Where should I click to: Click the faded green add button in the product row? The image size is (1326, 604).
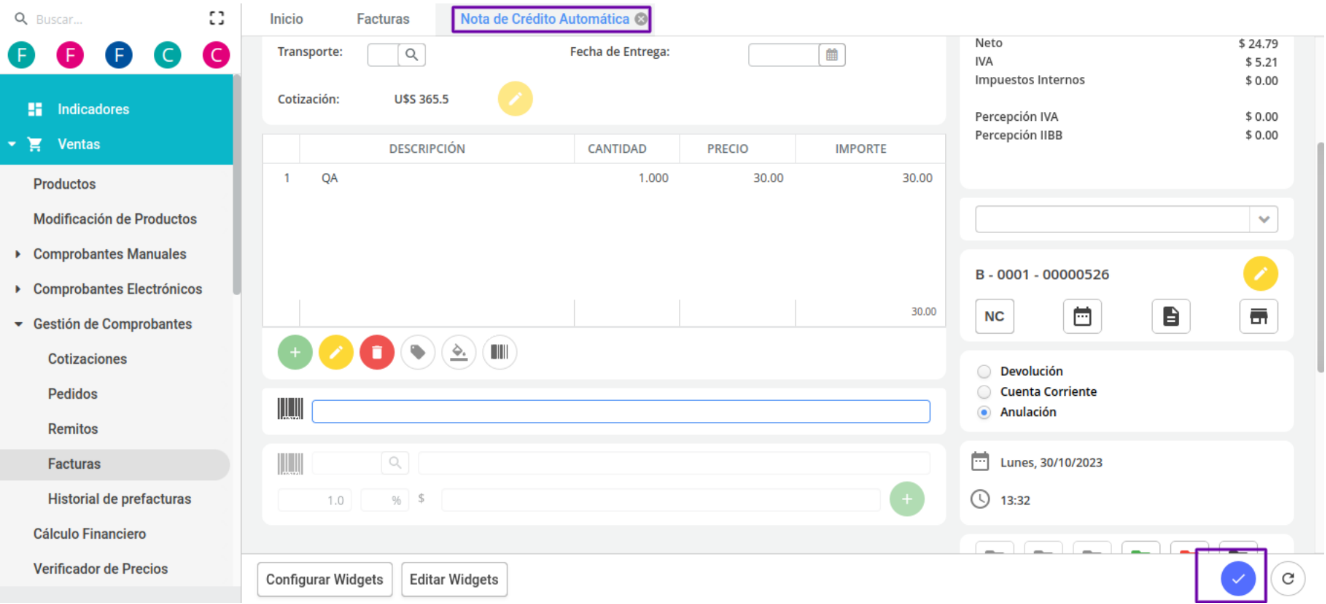pyautogui.click(x=907, y=499)
